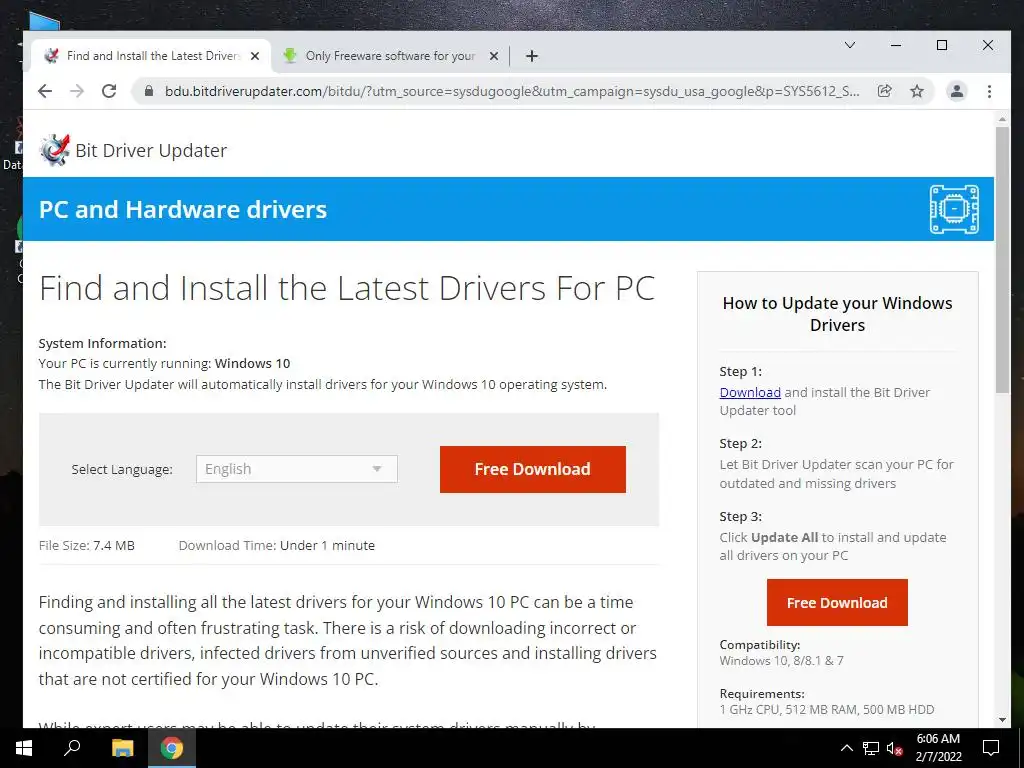Click the 'Find and Install the Latest Drivers For PC' heading
The image size is (1024, 768).
click(x=347, y=288)
